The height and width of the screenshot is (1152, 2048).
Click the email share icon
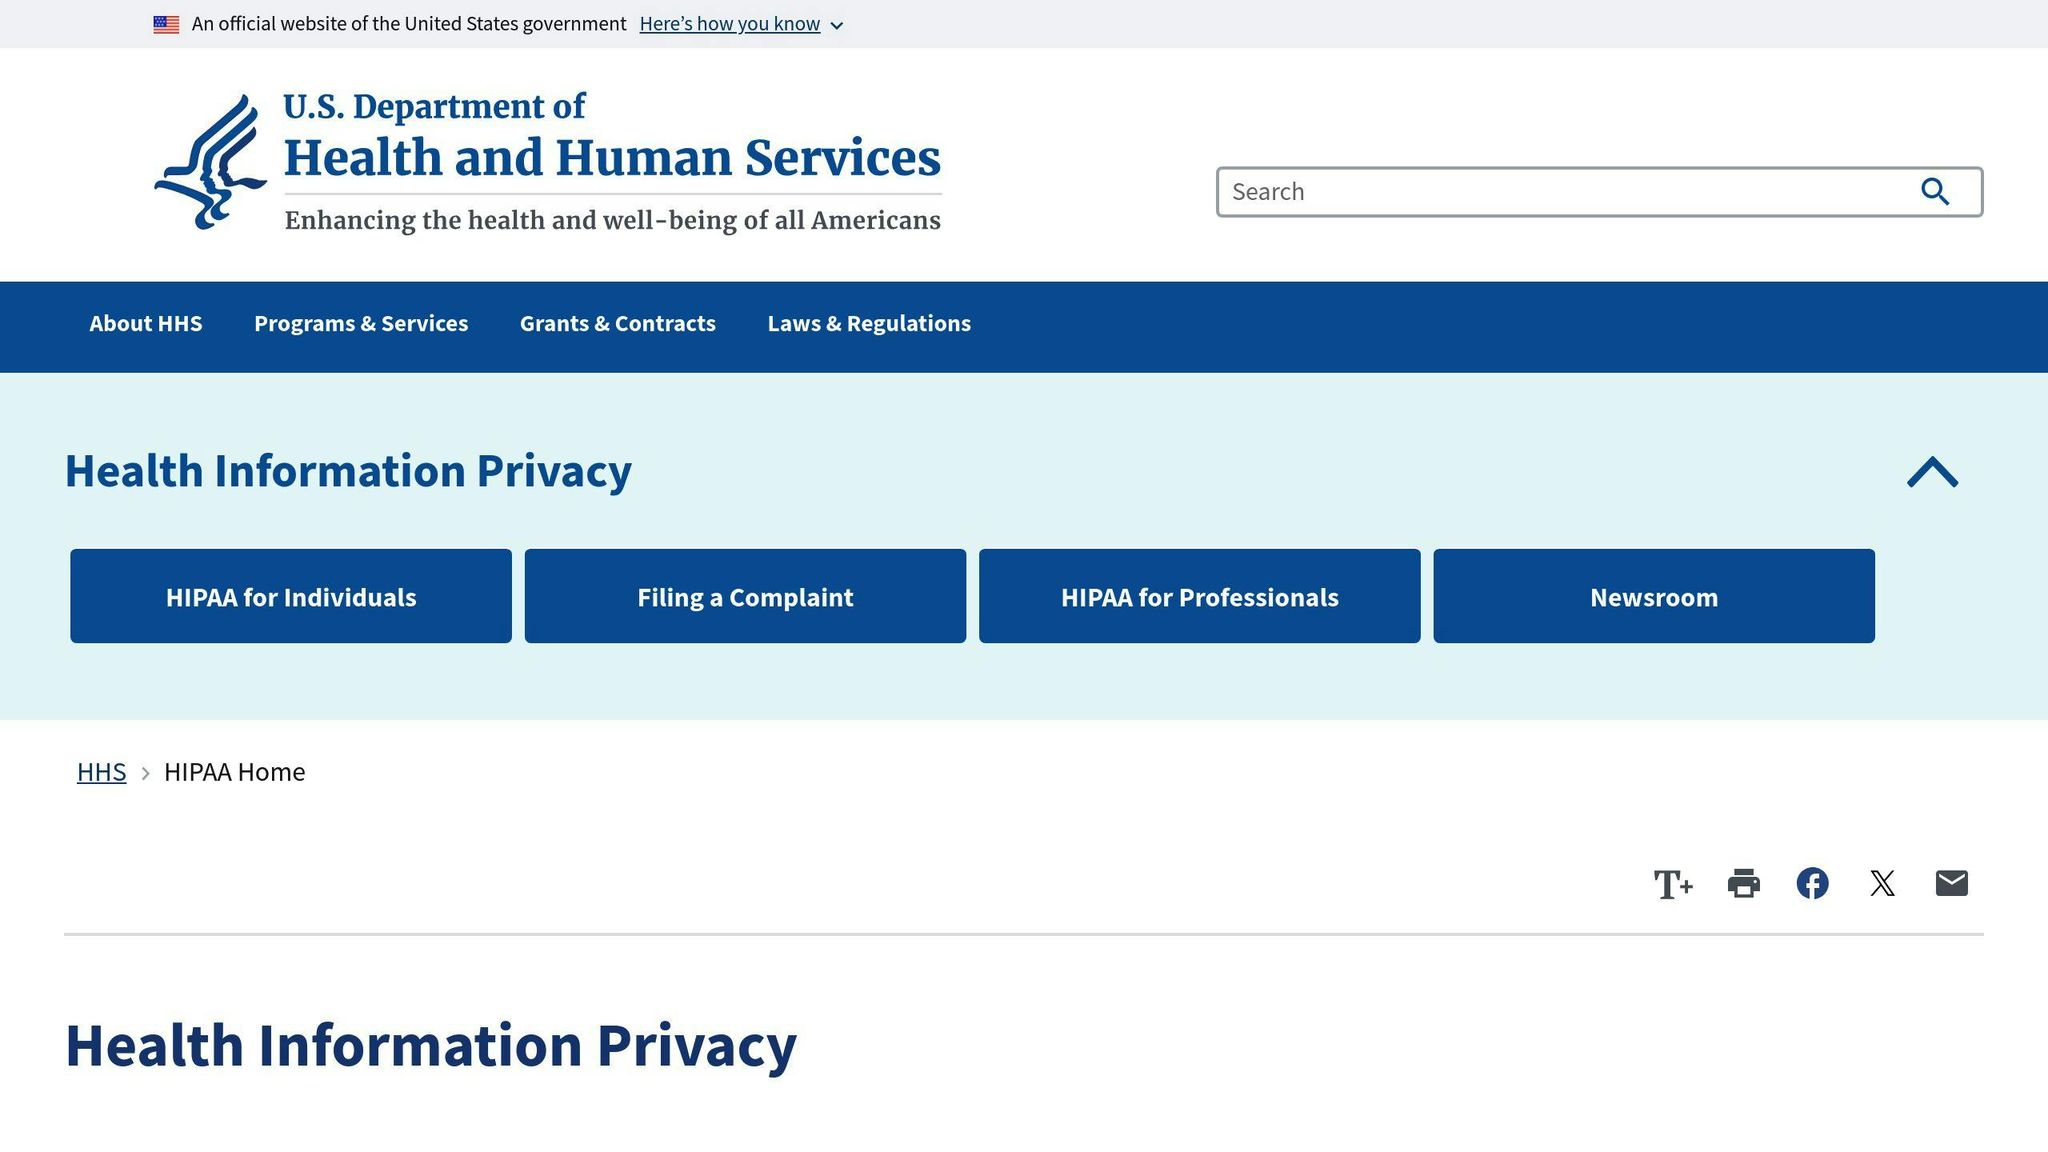click(x=1950, y=884)
